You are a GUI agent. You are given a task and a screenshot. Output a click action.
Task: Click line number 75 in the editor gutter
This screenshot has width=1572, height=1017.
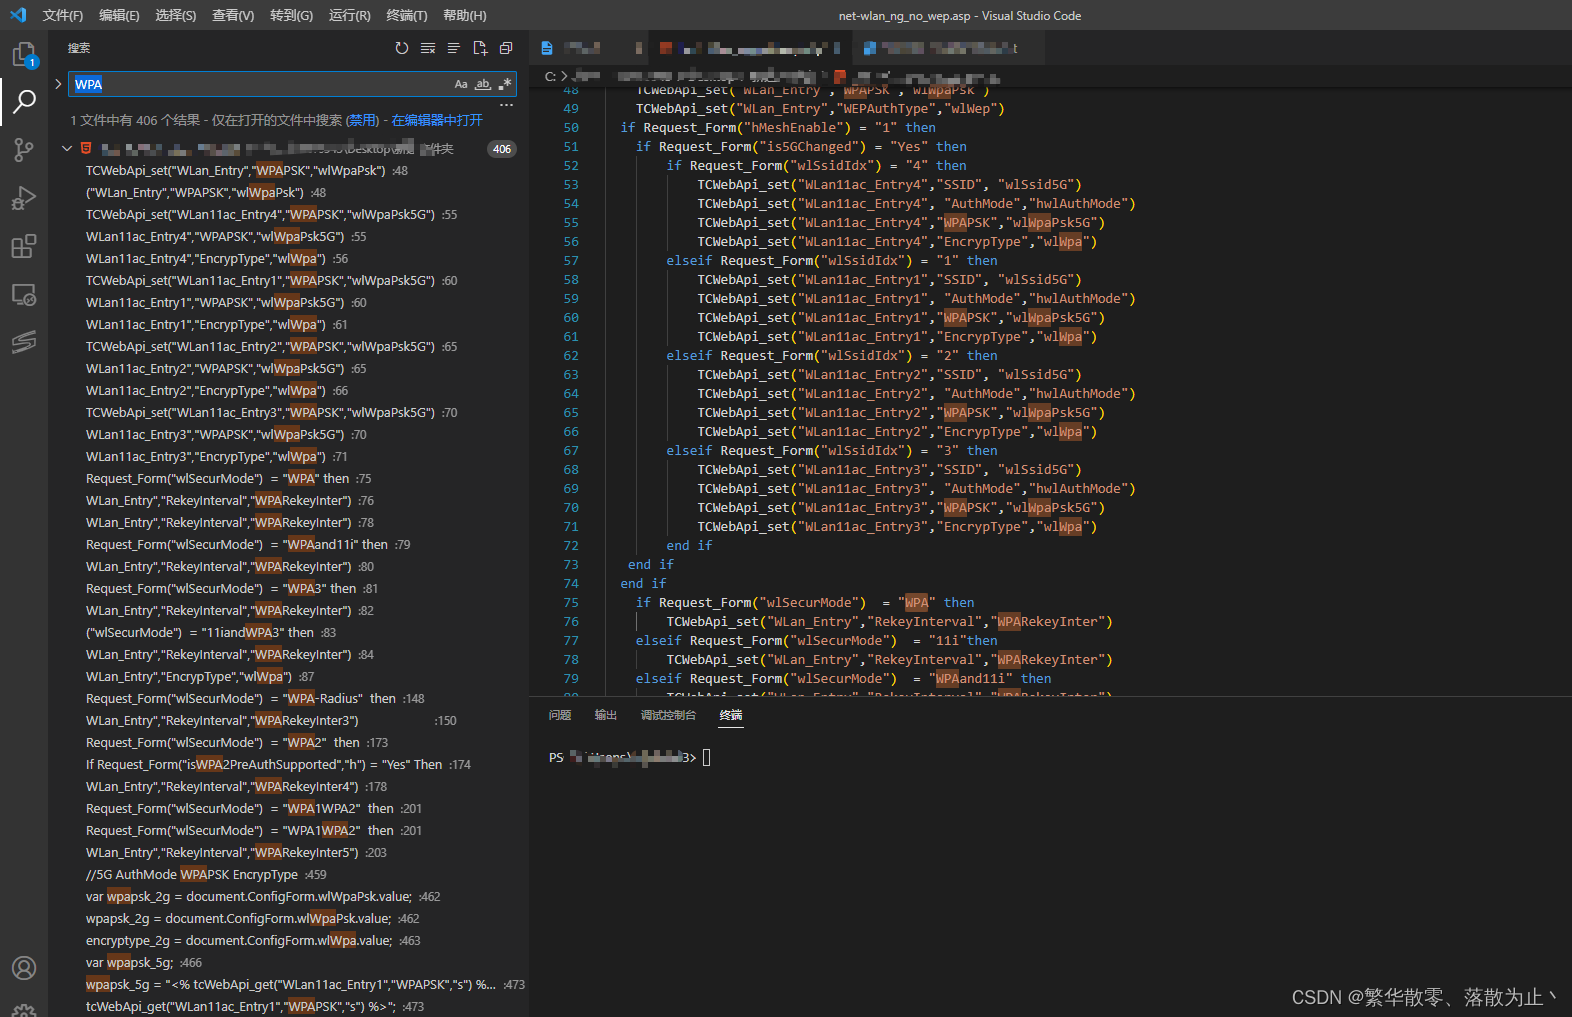coord(571,602)
